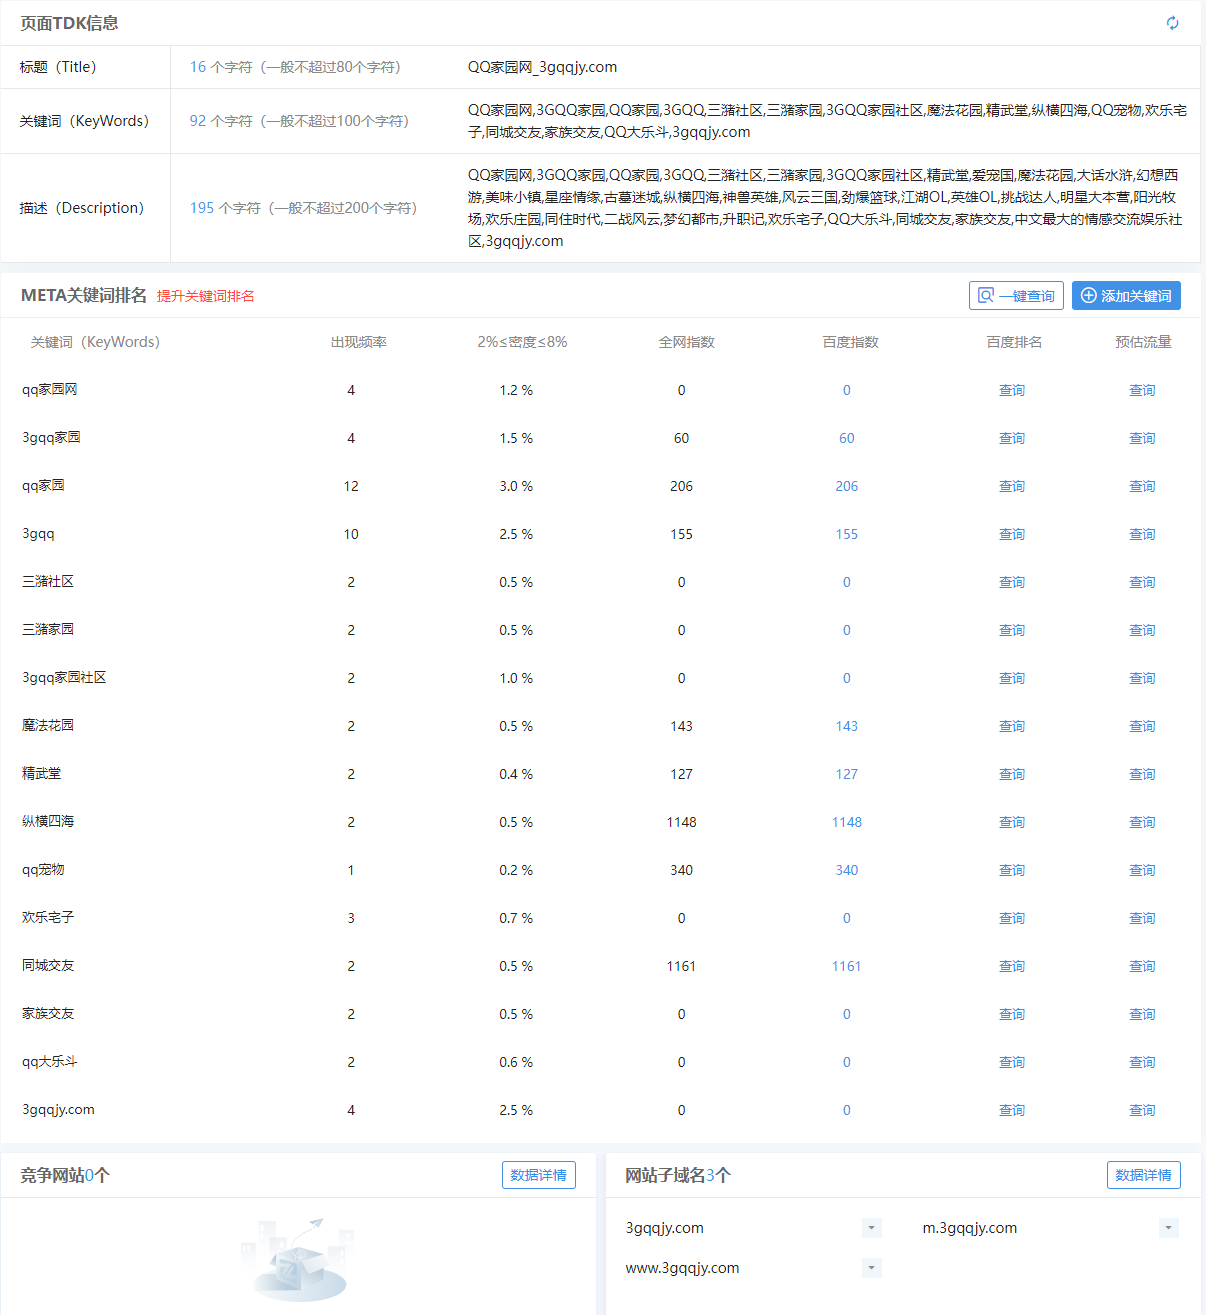Query 预估流量 for qq家园网
The height and width of the screenshot is (1315, 1206).
pos(1142,390)
